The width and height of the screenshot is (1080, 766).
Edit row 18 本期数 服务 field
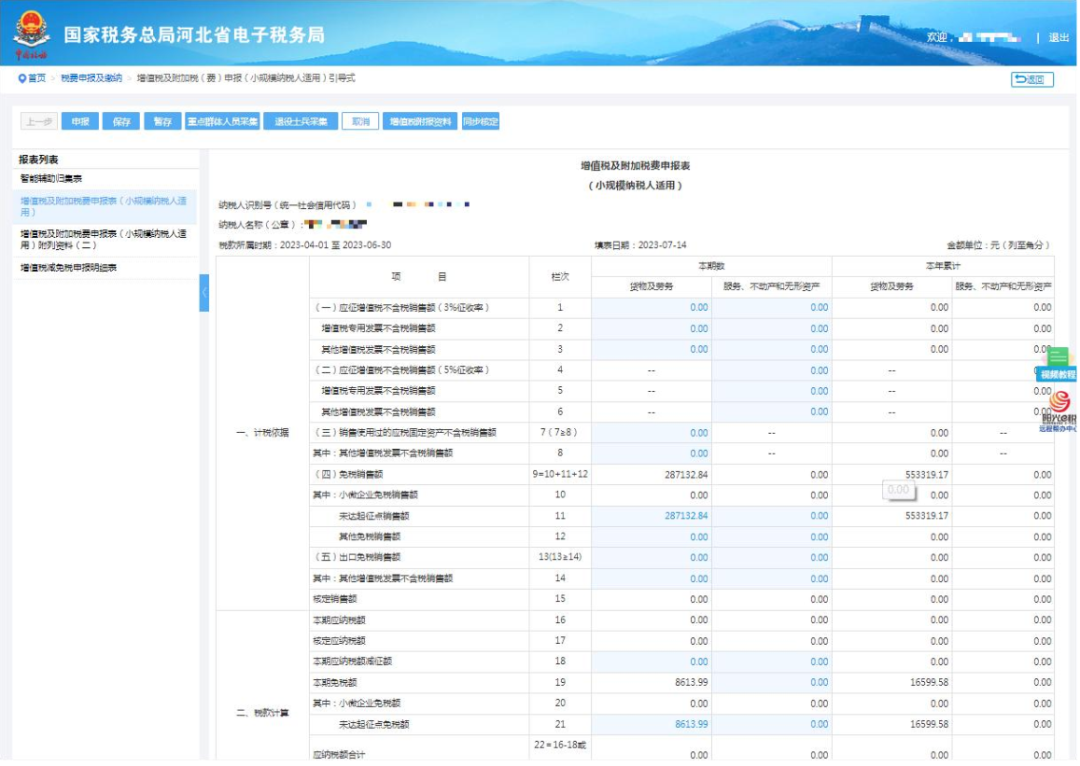point(773,663)
